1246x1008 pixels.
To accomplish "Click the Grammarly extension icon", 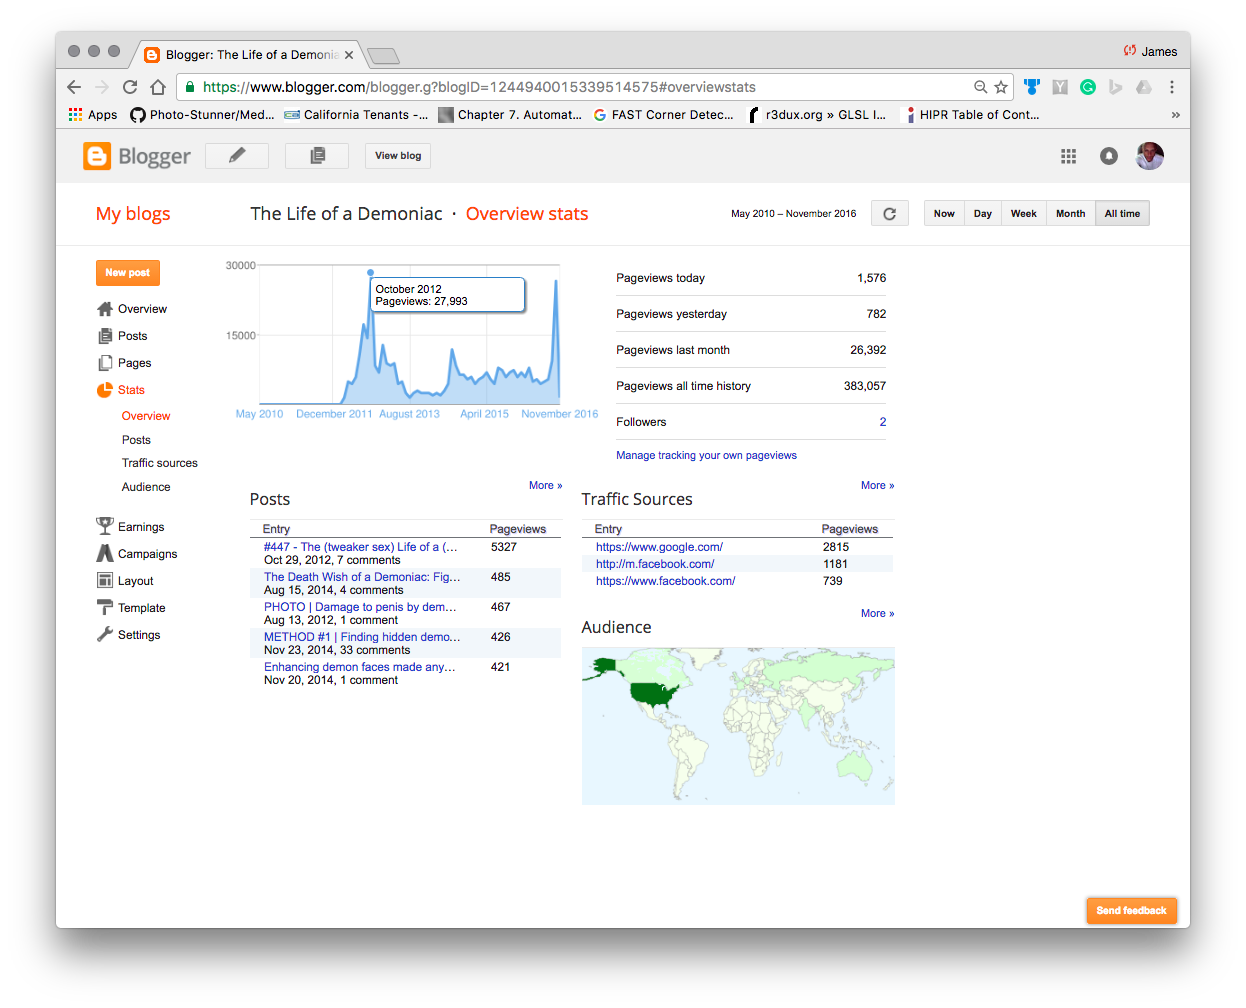I will tap(1088, 87).
